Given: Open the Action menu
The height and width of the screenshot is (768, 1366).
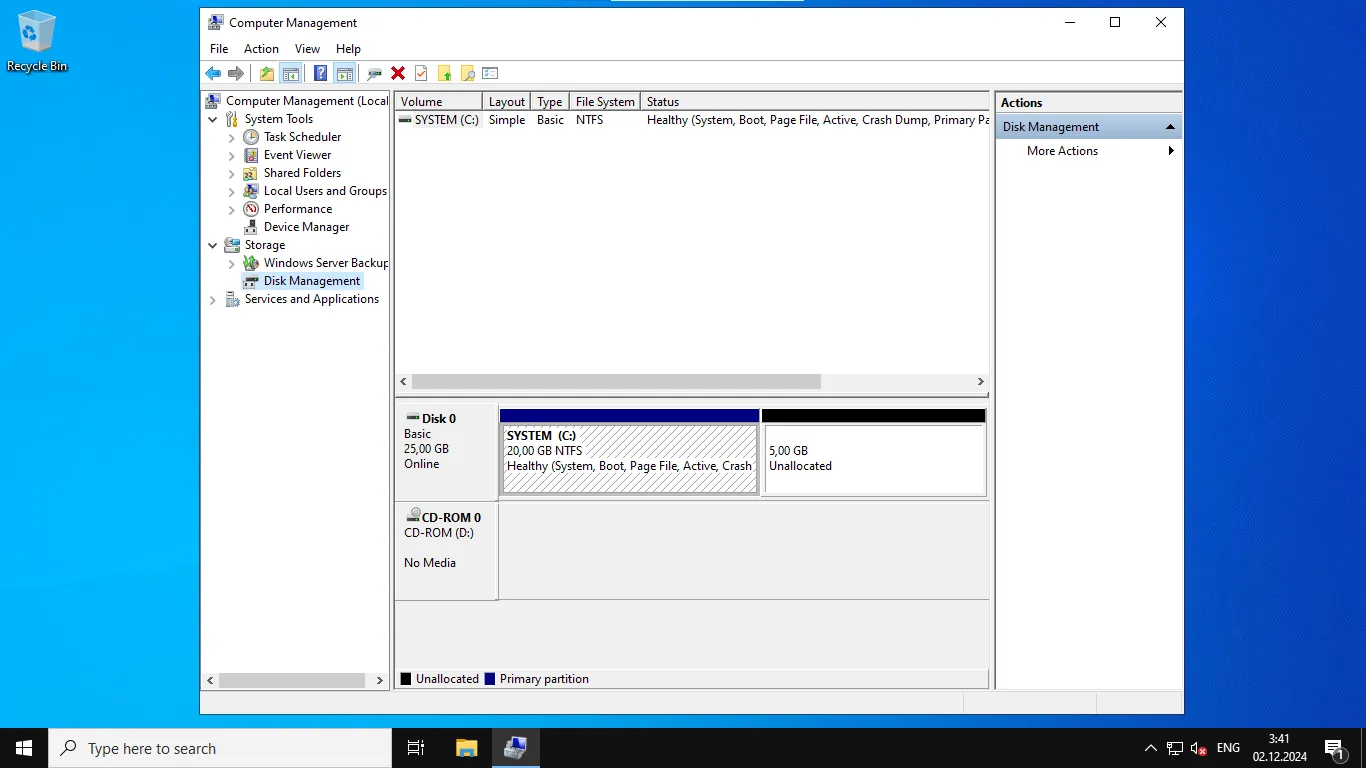Looking at the screenshot, I should [x=261, y=48].
